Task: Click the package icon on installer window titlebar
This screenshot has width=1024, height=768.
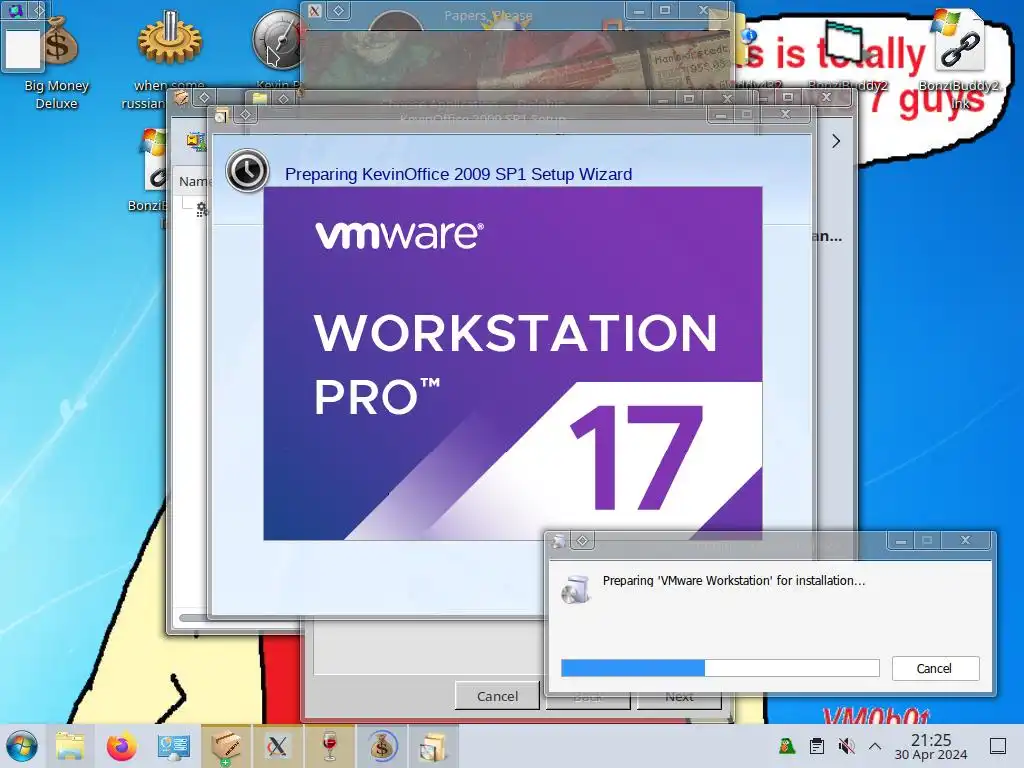Action: point(181,98)
